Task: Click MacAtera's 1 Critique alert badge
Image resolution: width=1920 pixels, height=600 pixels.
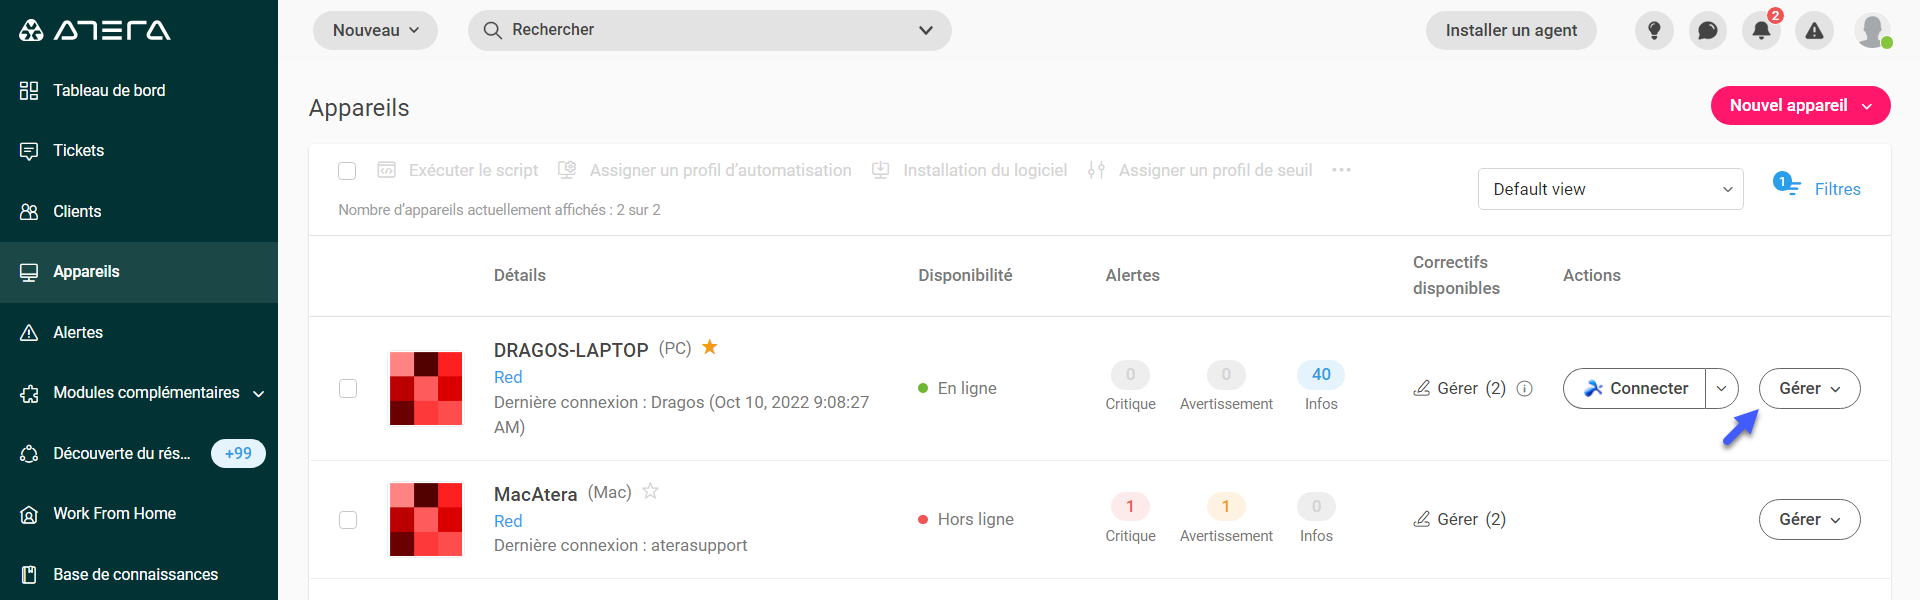Action: 1130,507
